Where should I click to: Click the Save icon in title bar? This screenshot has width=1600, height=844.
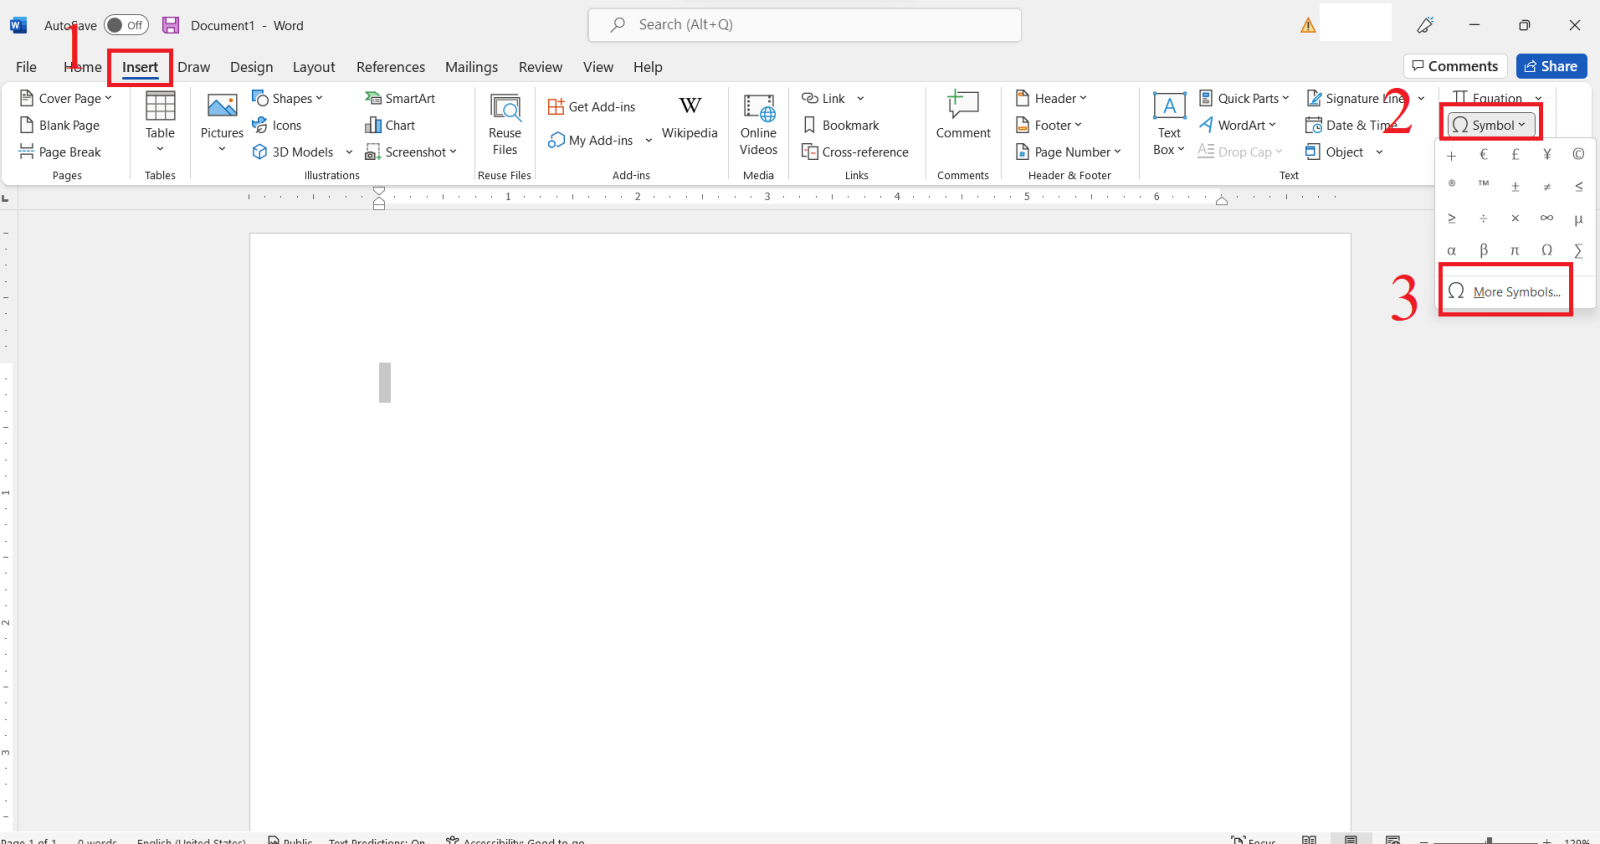click(171, 25)
